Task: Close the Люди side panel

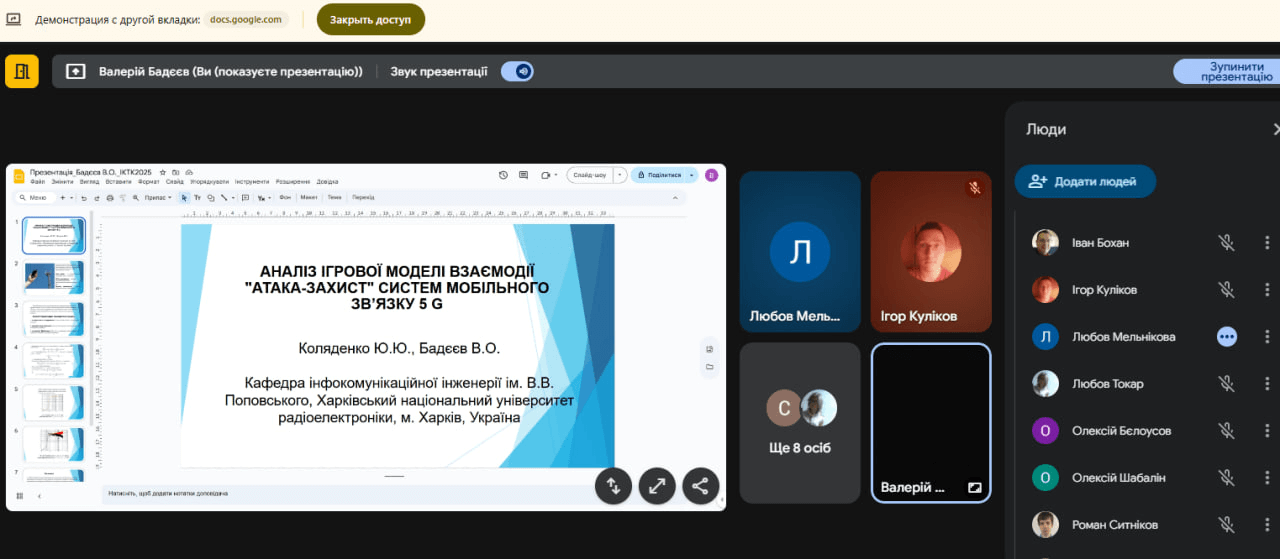Action: click(1275, 129)
